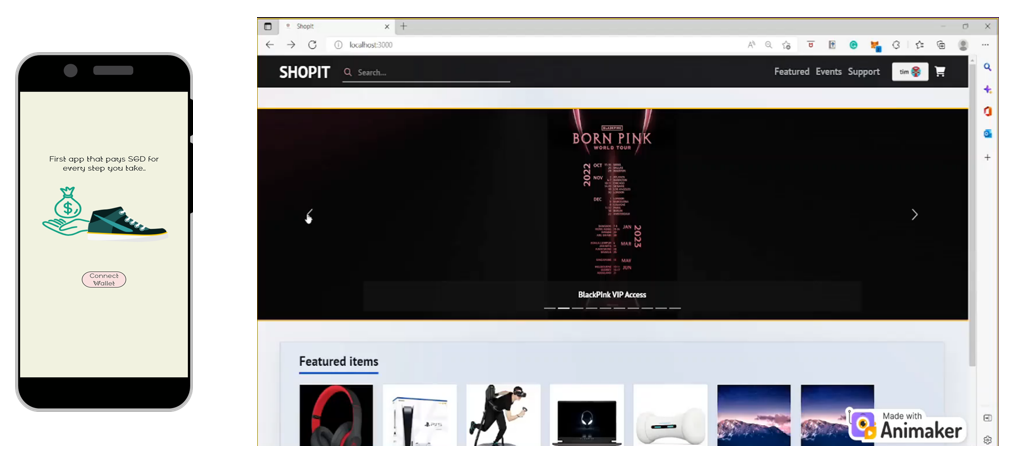Screen dimensions: 1028x457
Task: Open the Featured navigation link
Action: [791, 72]
